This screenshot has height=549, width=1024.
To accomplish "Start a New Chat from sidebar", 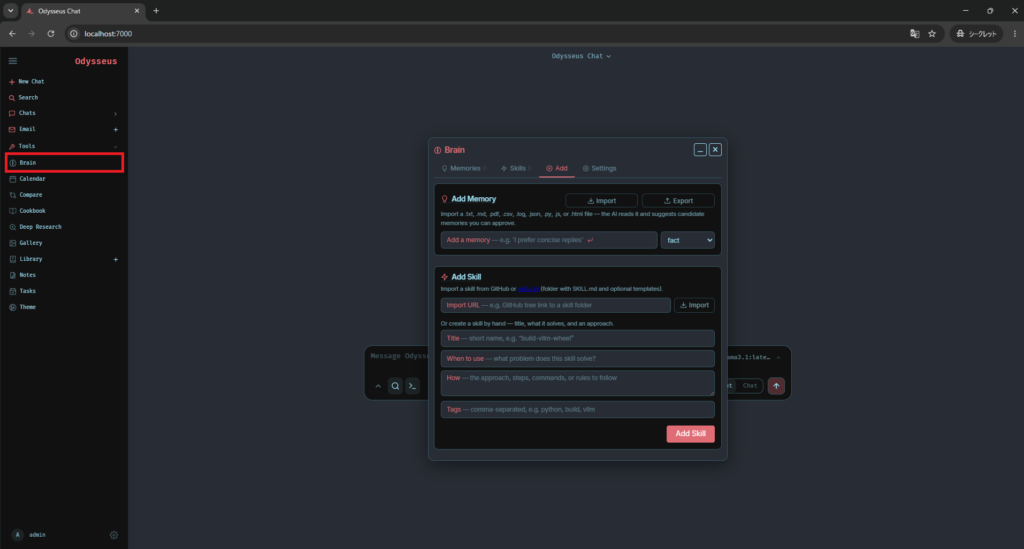I will (x=26, y=82).
